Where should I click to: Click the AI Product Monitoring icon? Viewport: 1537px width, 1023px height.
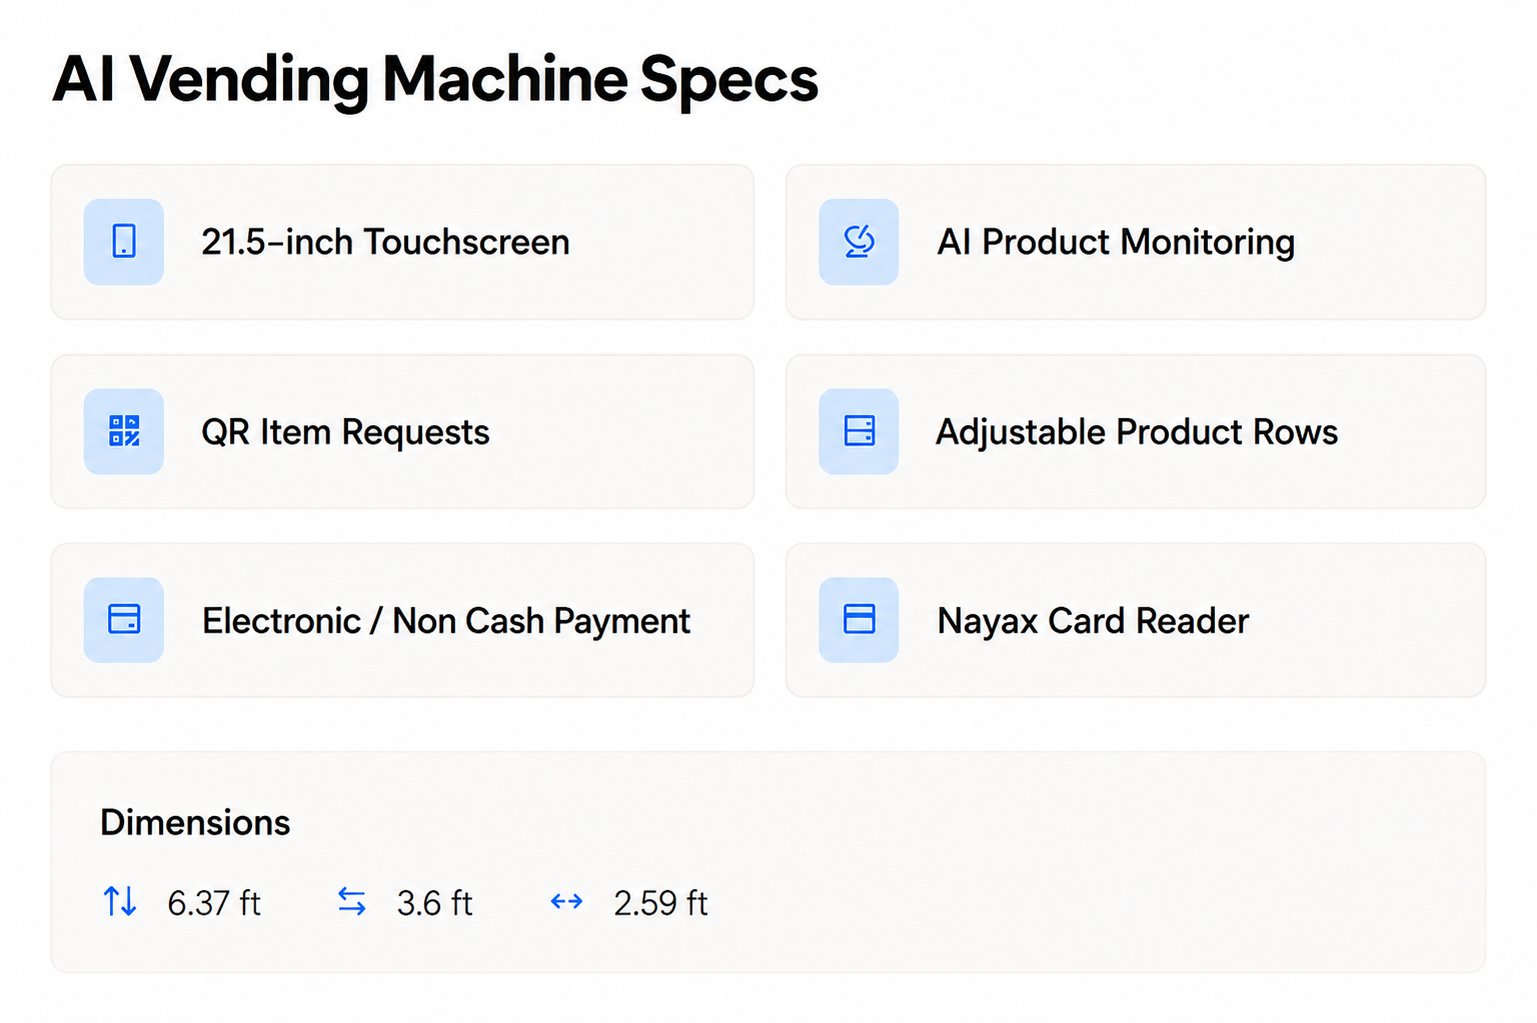pyautogui.click(x=858, y=242)
